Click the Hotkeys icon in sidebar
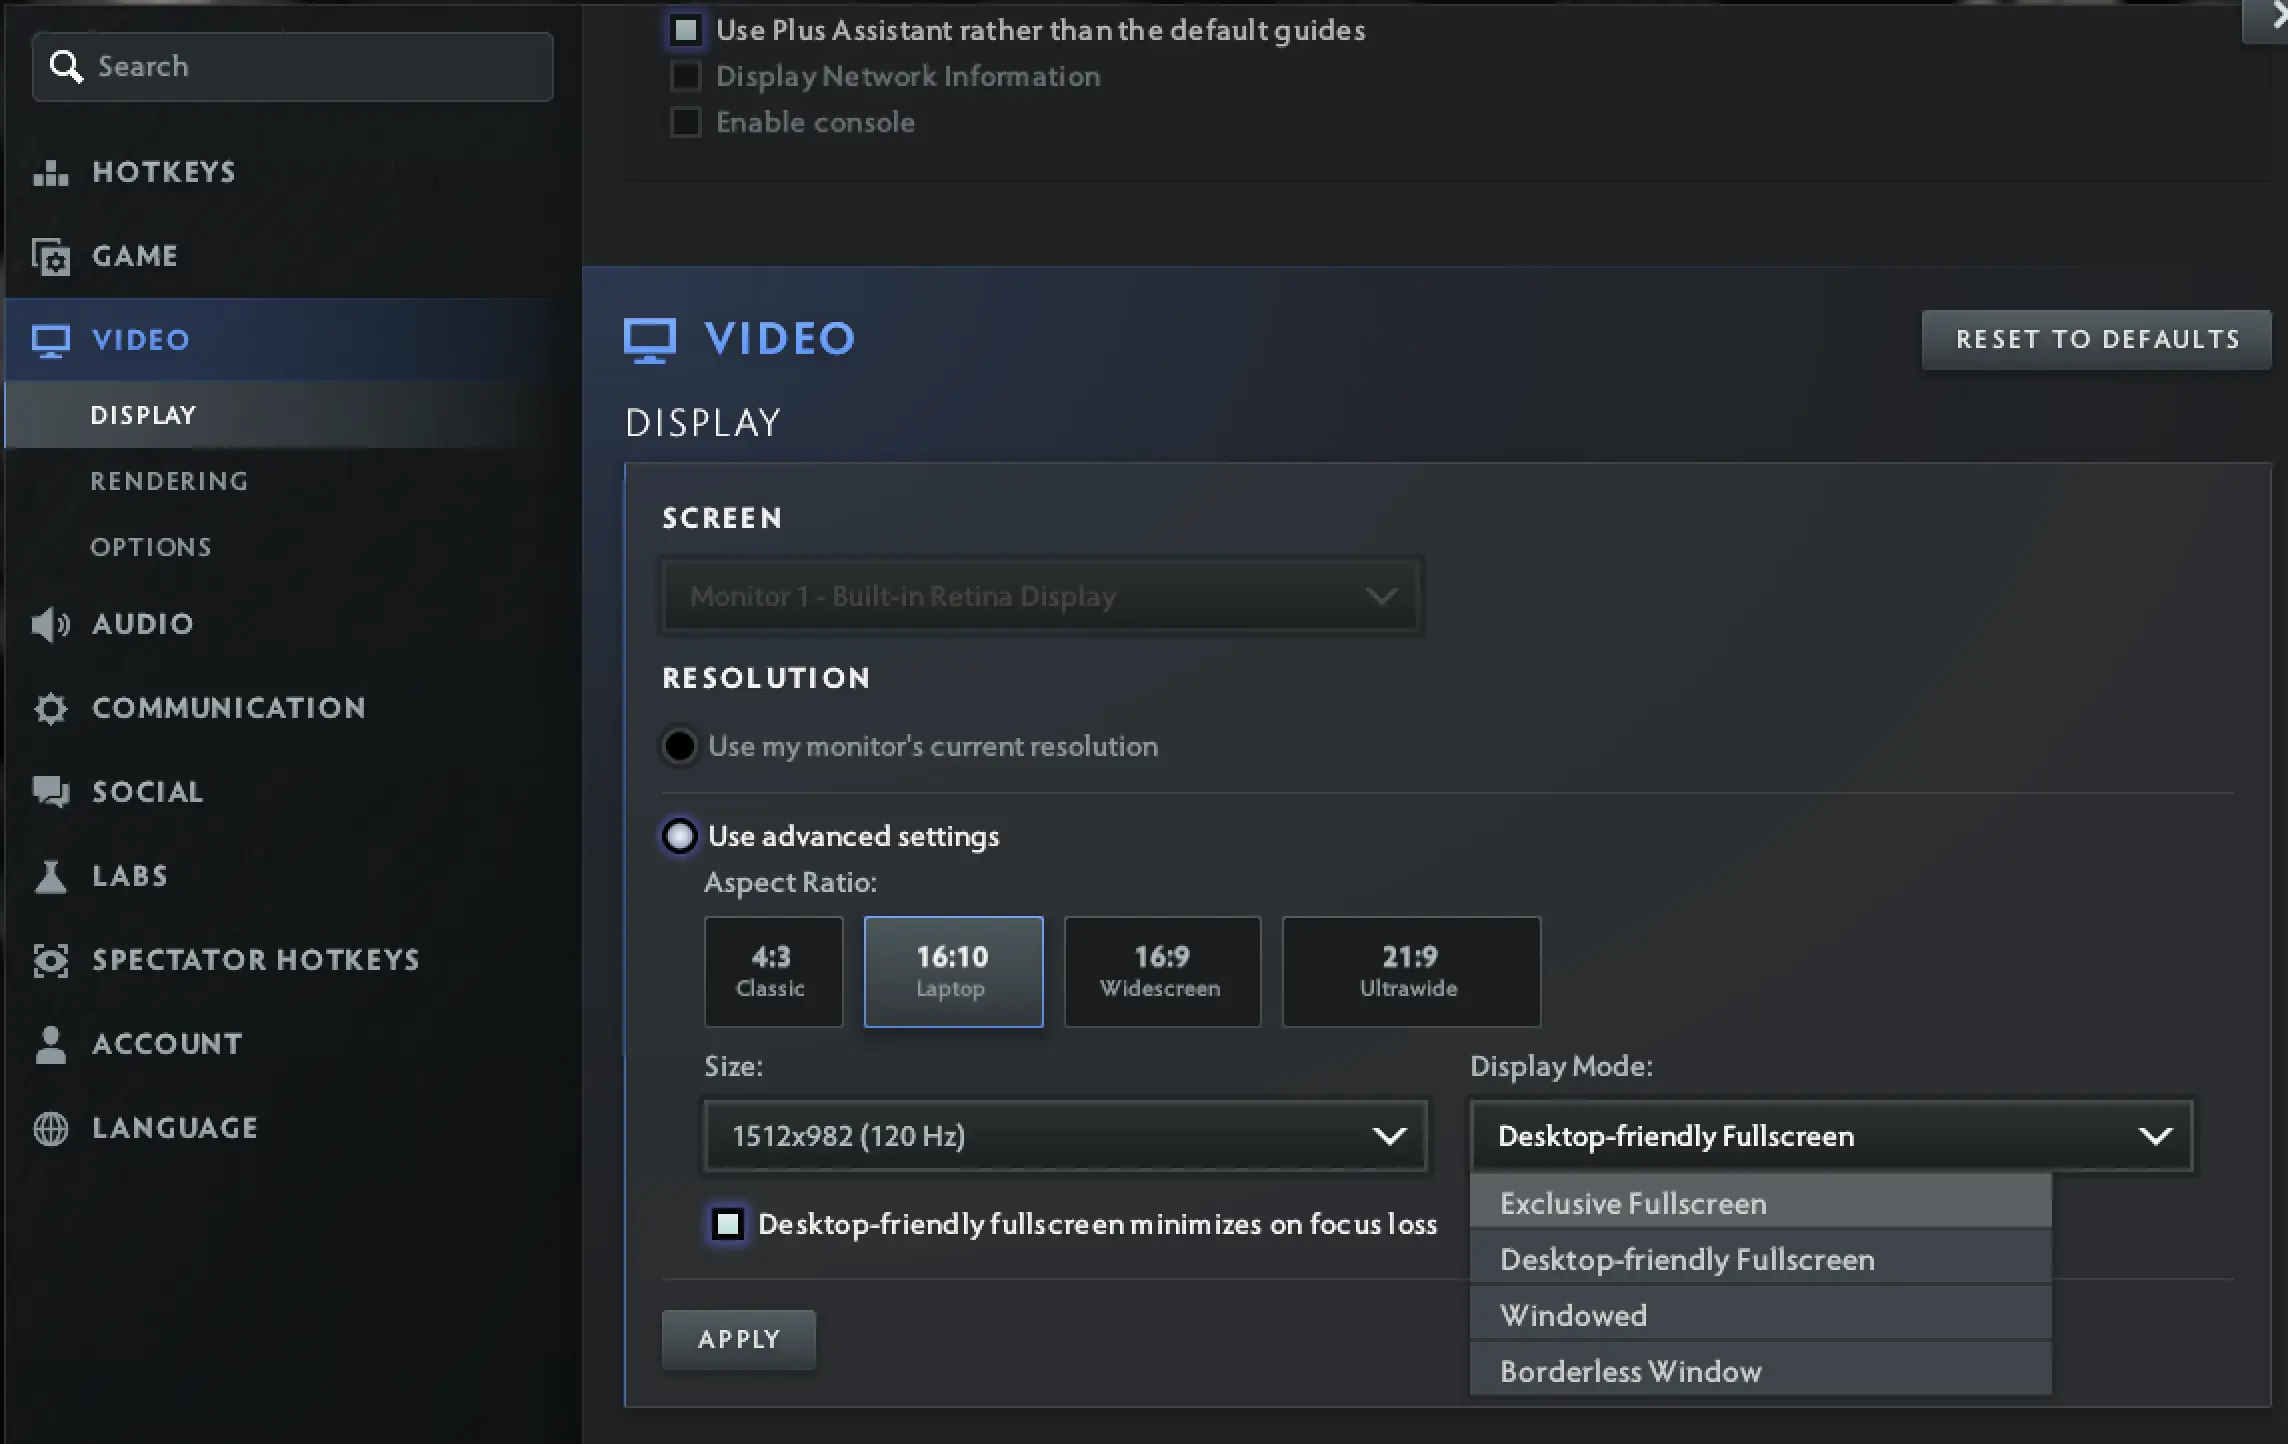 (x=50, y=173)
